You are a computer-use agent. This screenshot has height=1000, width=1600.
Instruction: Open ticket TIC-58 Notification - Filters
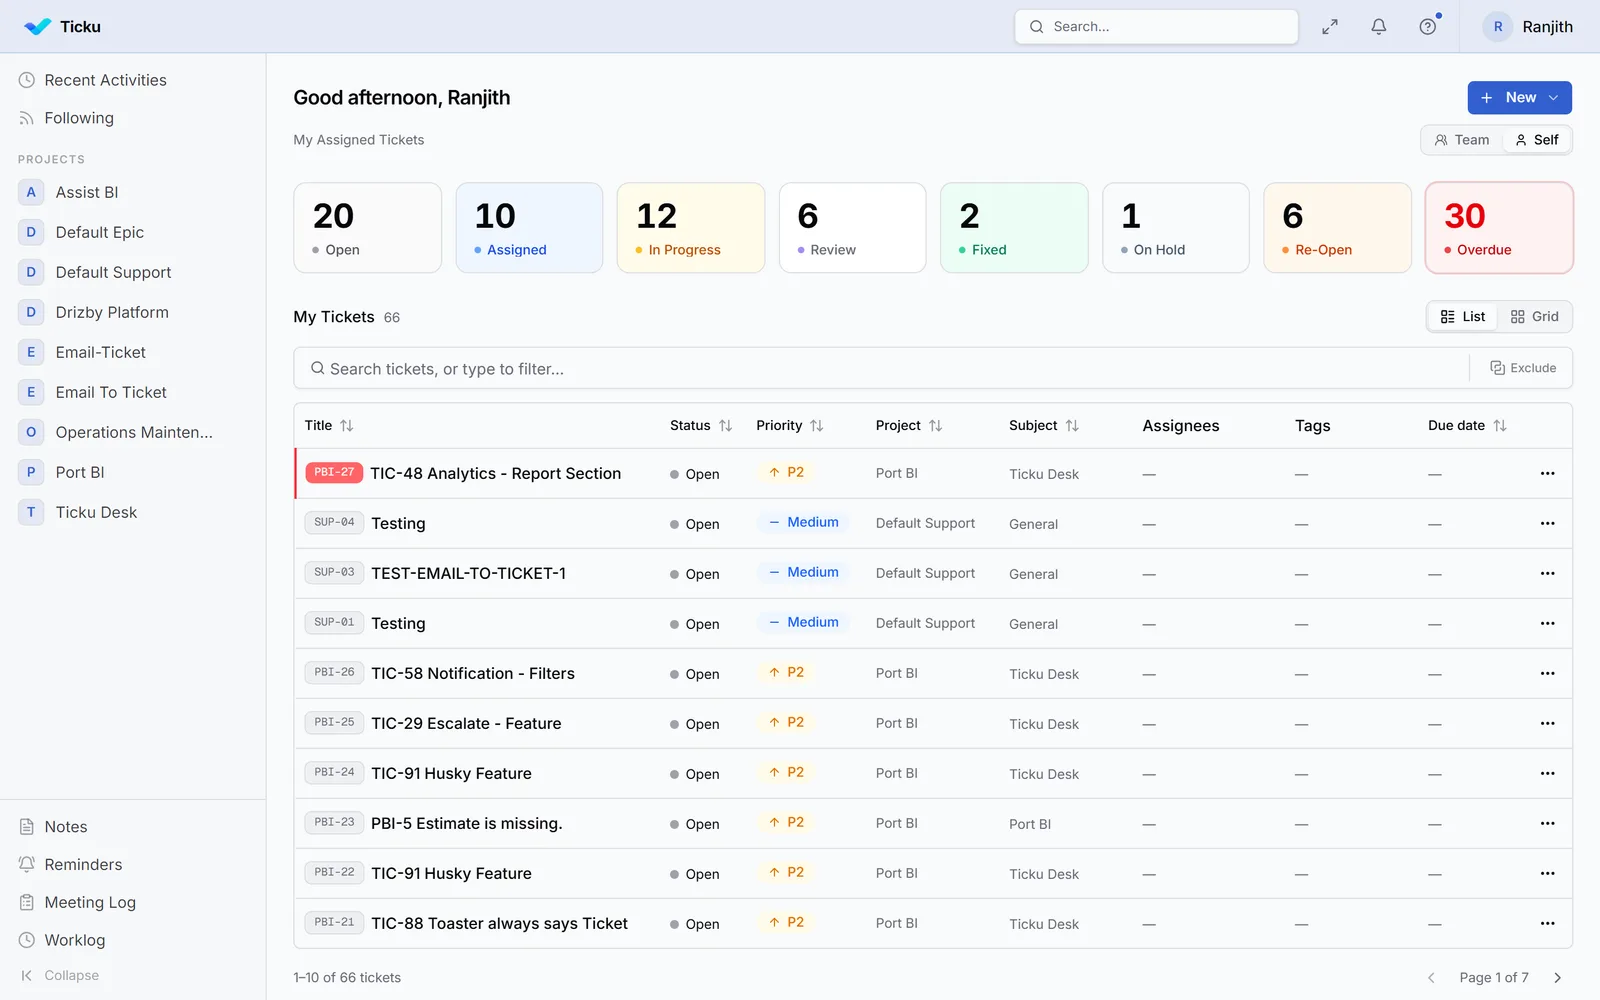[x=473, y=674]
